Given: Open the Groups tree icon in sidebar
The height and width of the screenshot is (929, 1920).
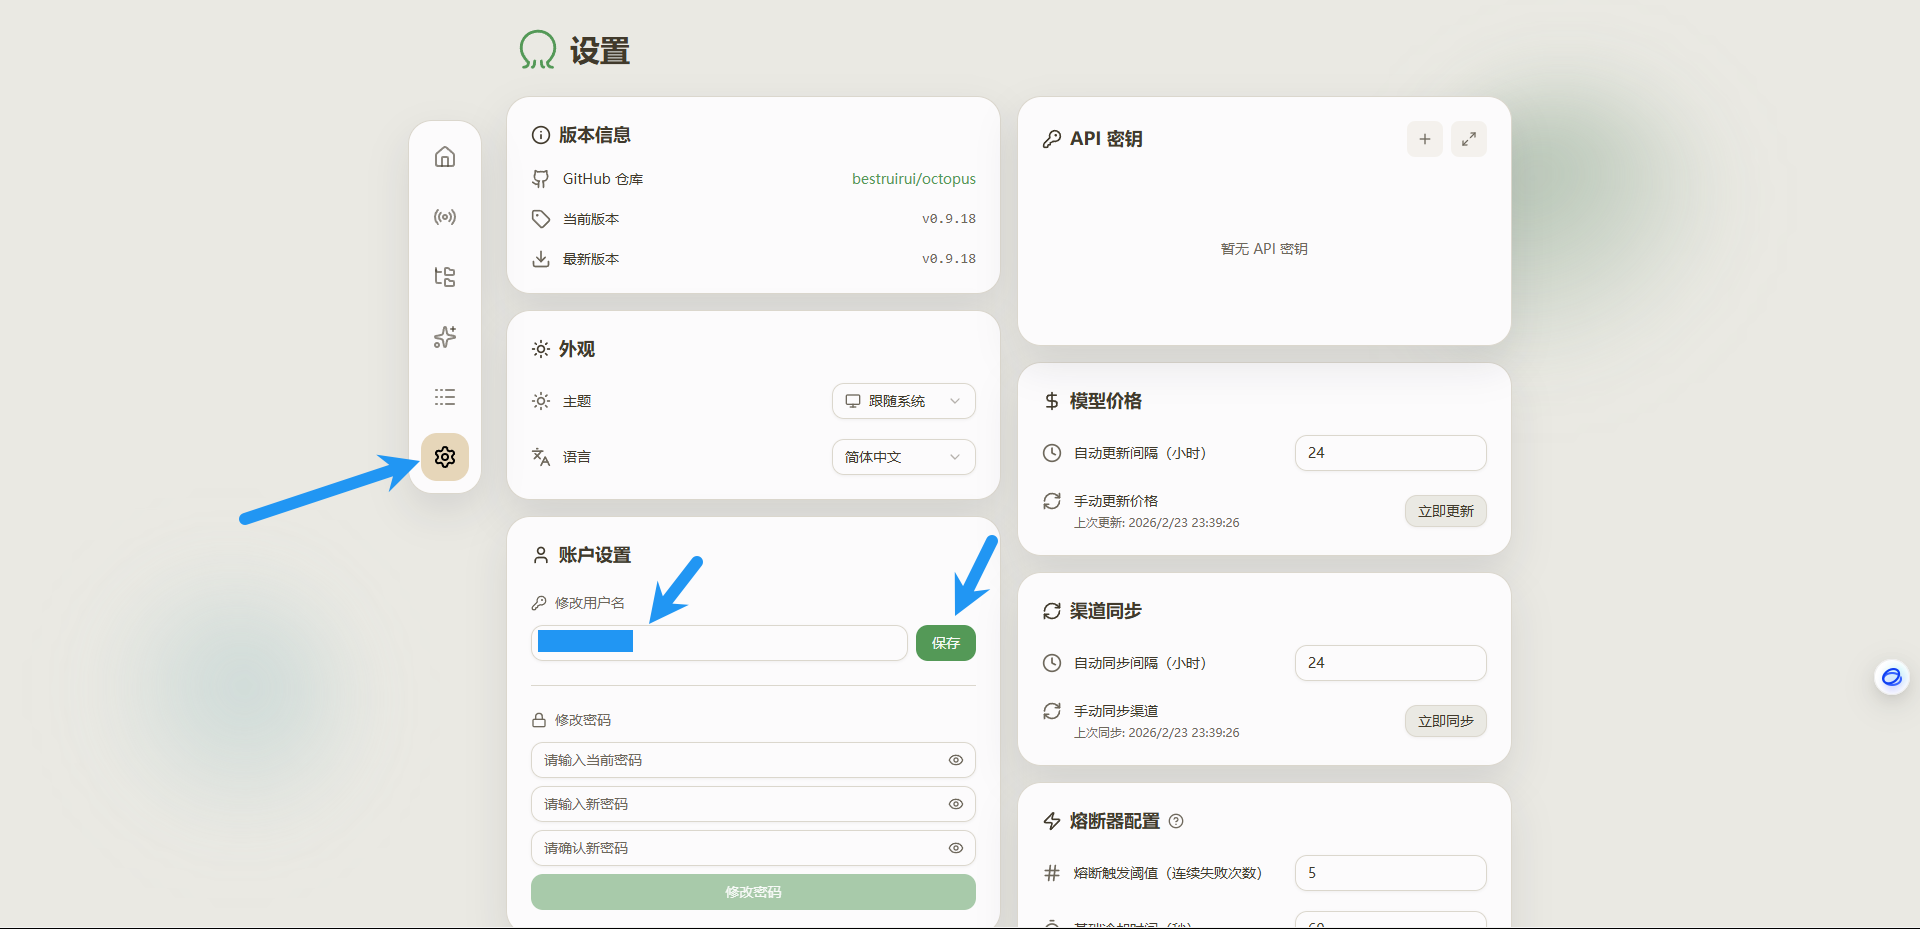Looking at the screenshot, I should (x=445, y=277).
